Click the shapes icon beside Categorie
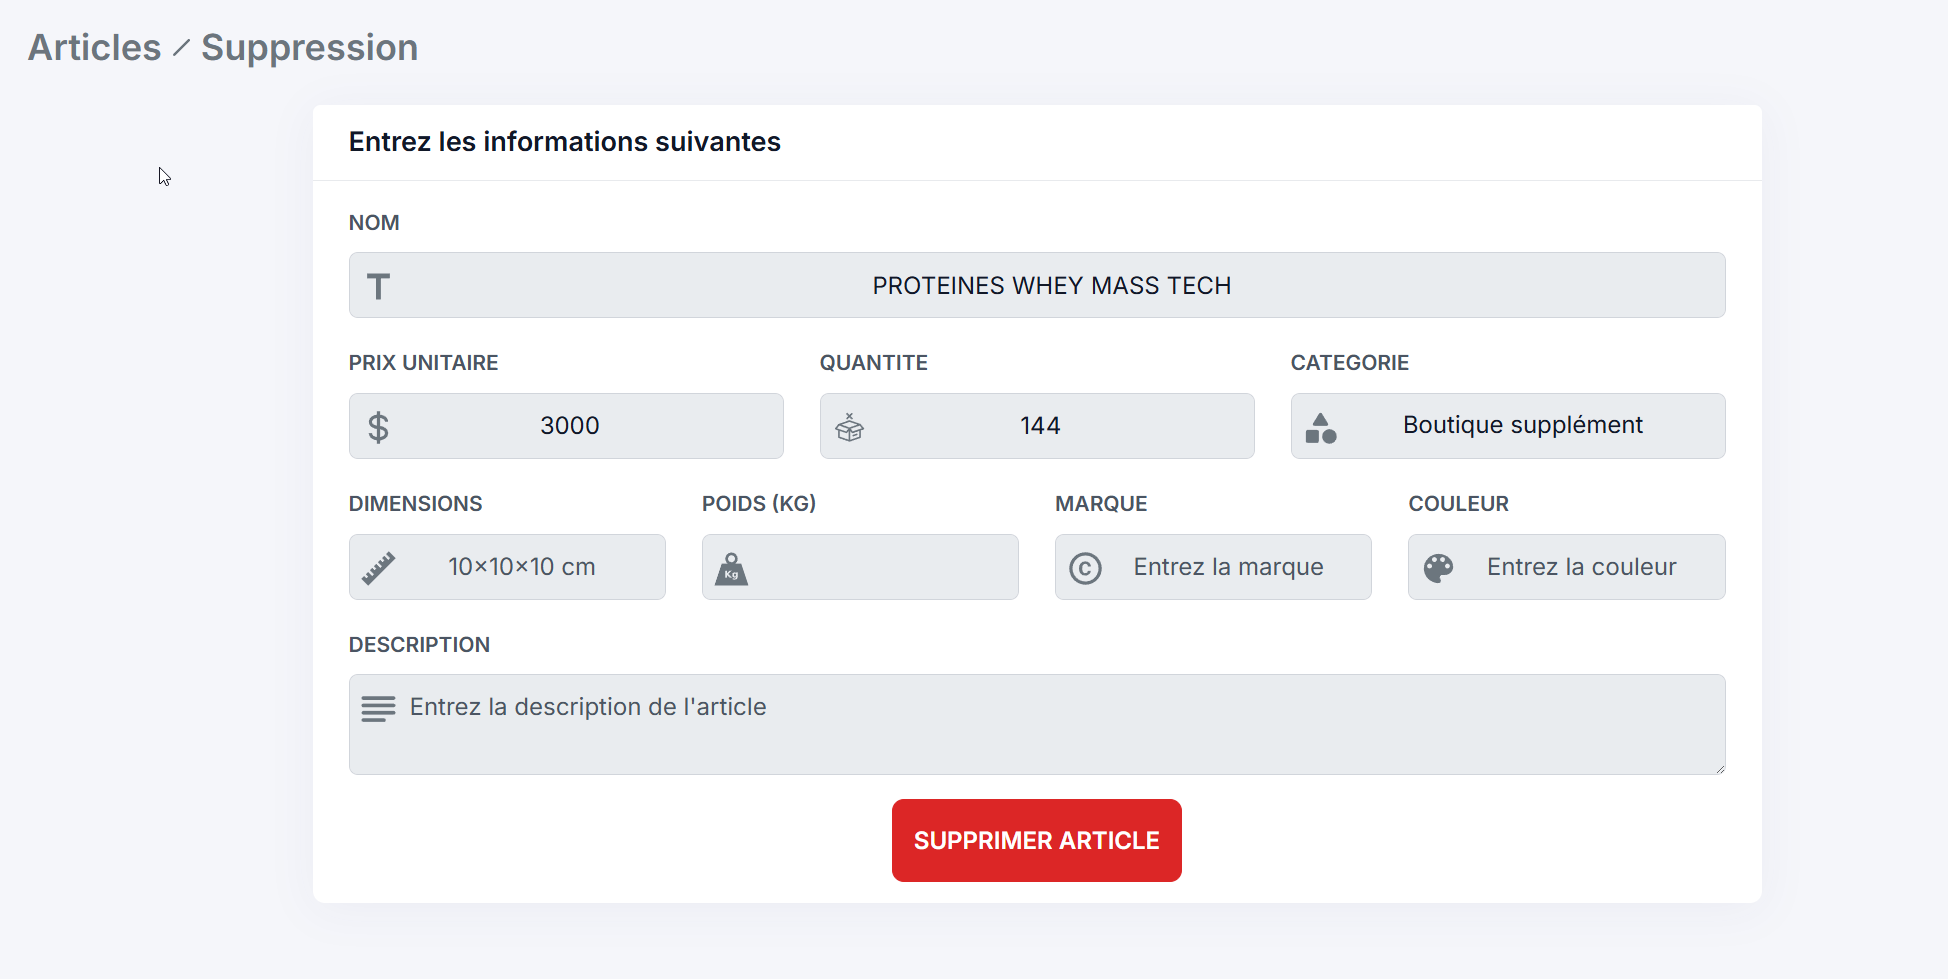Viewport: 1948px width, 979px height. pos(1321,428)
